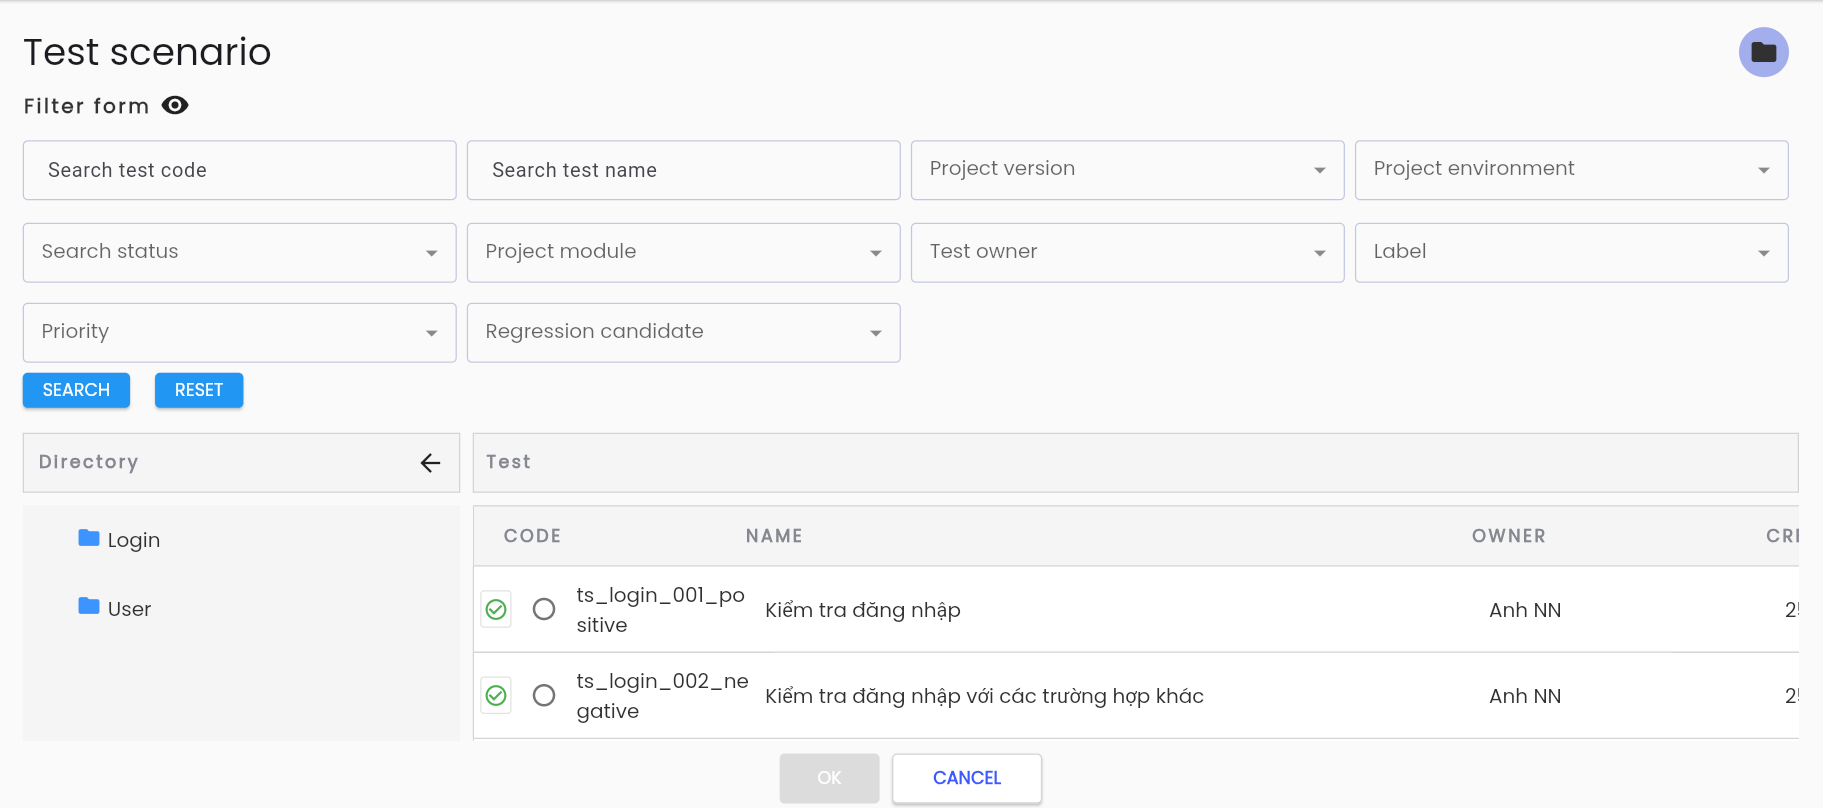Click green check status icon for ts_login_002_negative
This screenshot has height=808, width=1823.
[x=496, y=695]
